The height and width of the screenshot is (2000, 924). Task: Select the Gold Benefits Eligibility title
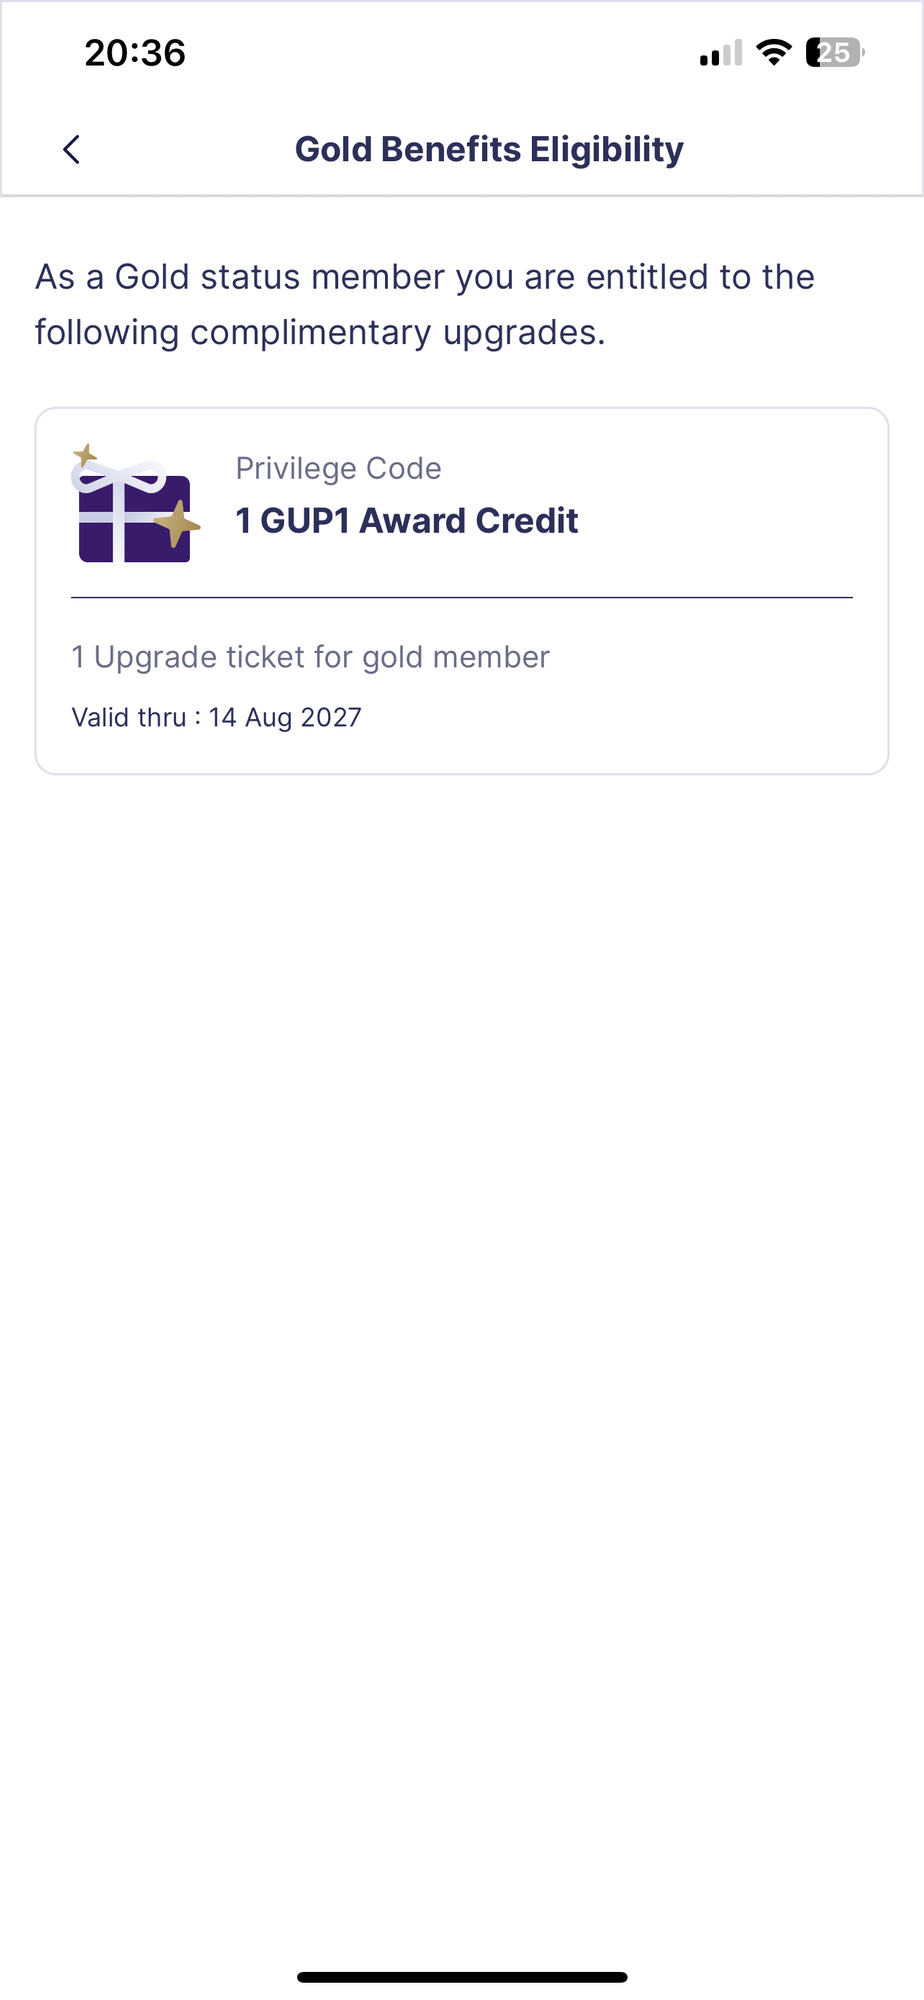click(x=489, y=149)
